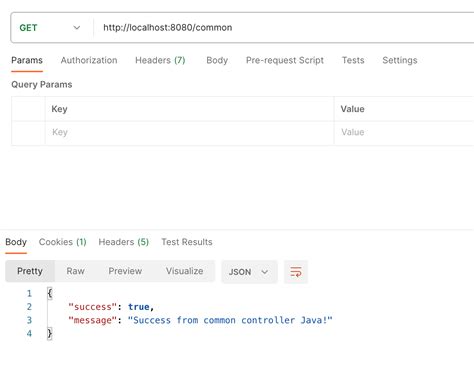Open the Settings tab
The width and height of the screenshot is (474, 365).
[400, 60]
